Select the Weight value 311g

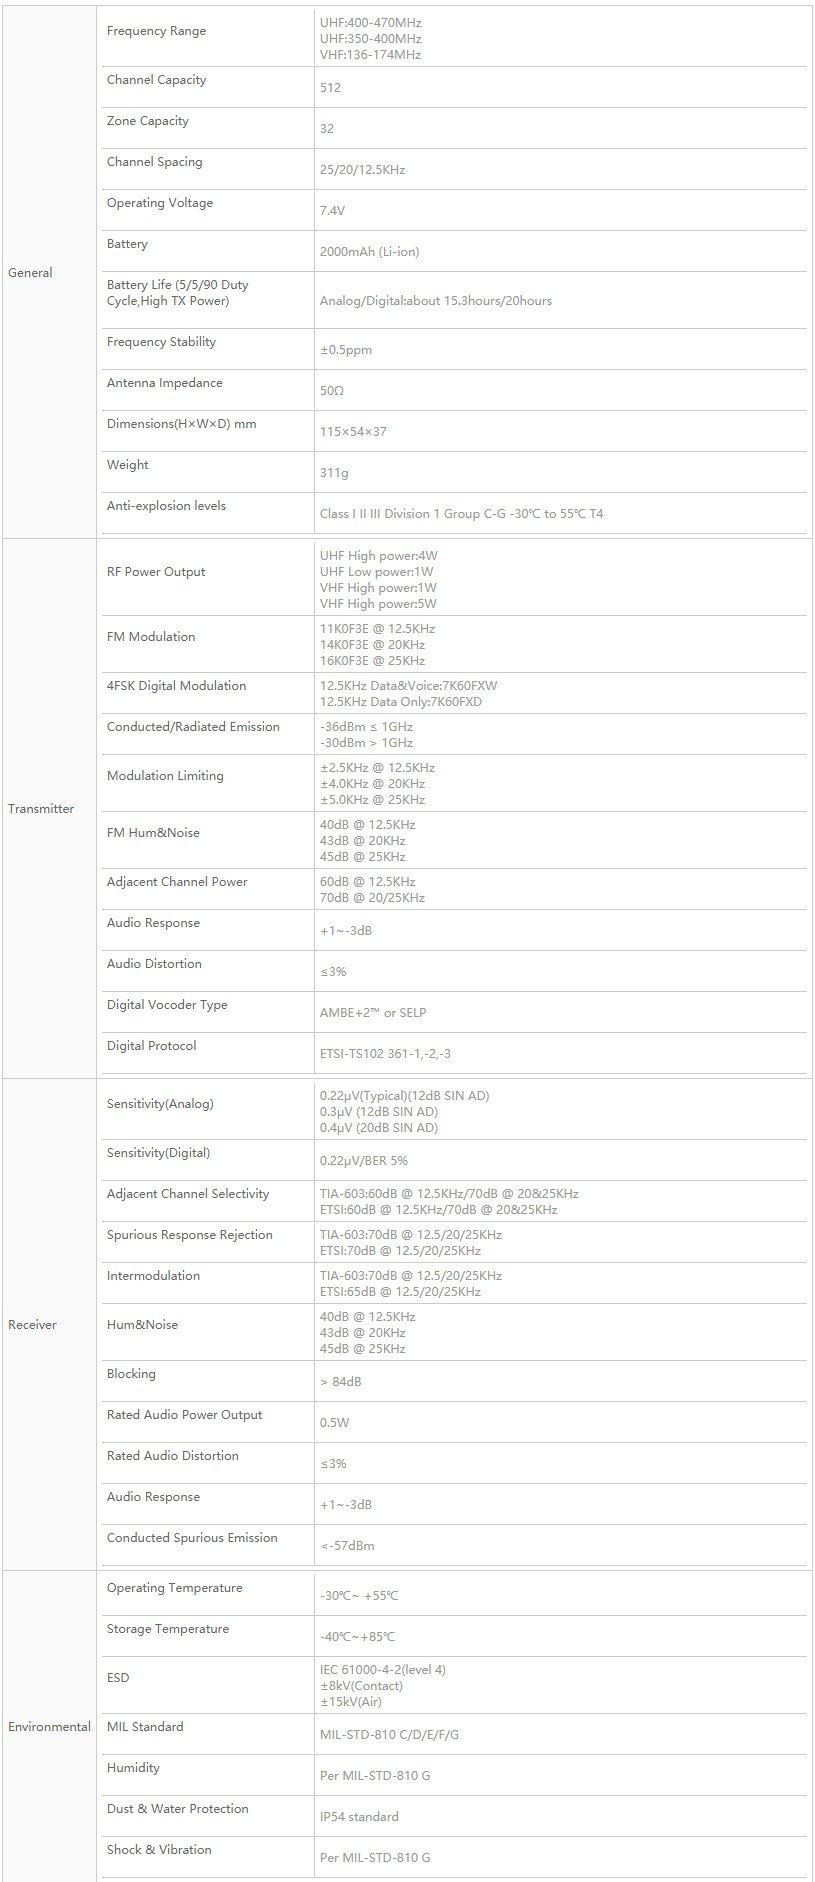[334, 472]
